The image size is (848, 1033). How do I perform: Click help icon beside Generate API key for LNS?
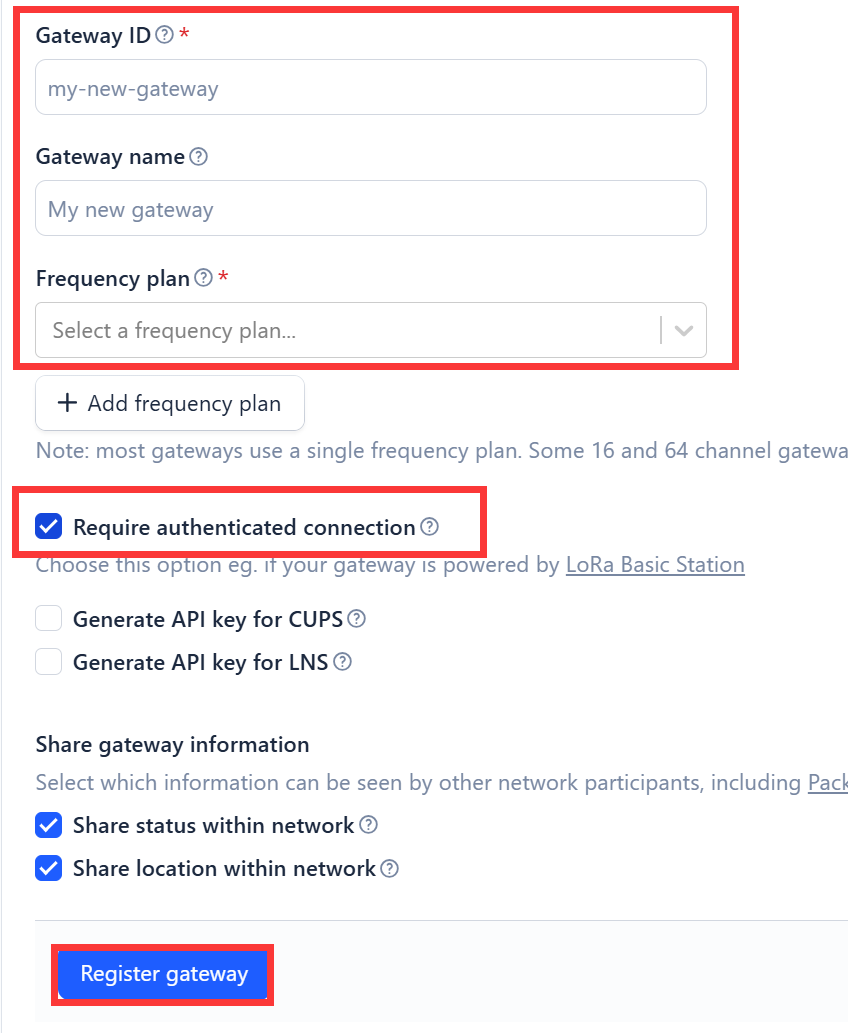pos(343,661)
